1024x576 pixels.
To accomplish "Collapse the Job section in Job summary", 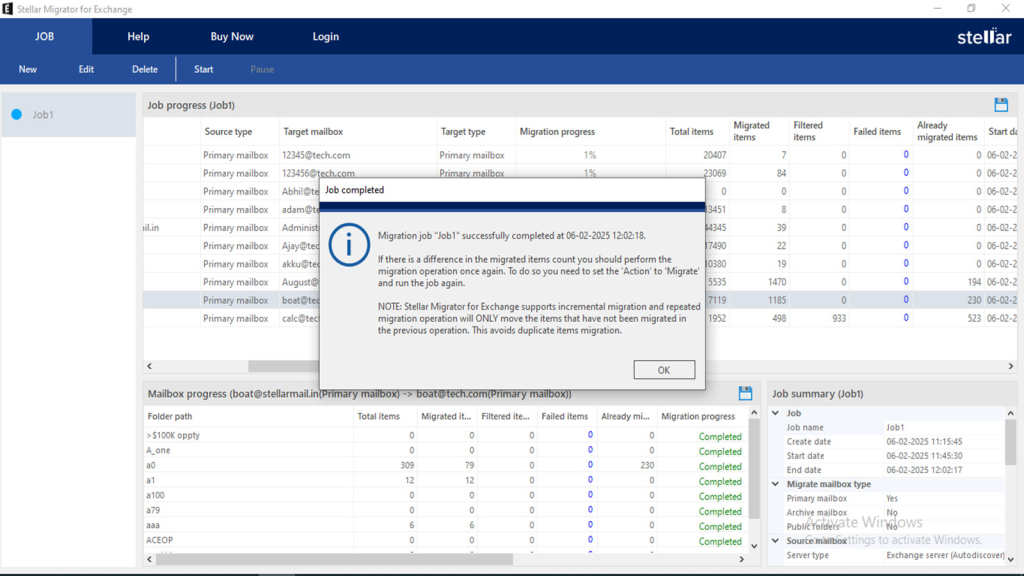I will click(x=776, y=413).
